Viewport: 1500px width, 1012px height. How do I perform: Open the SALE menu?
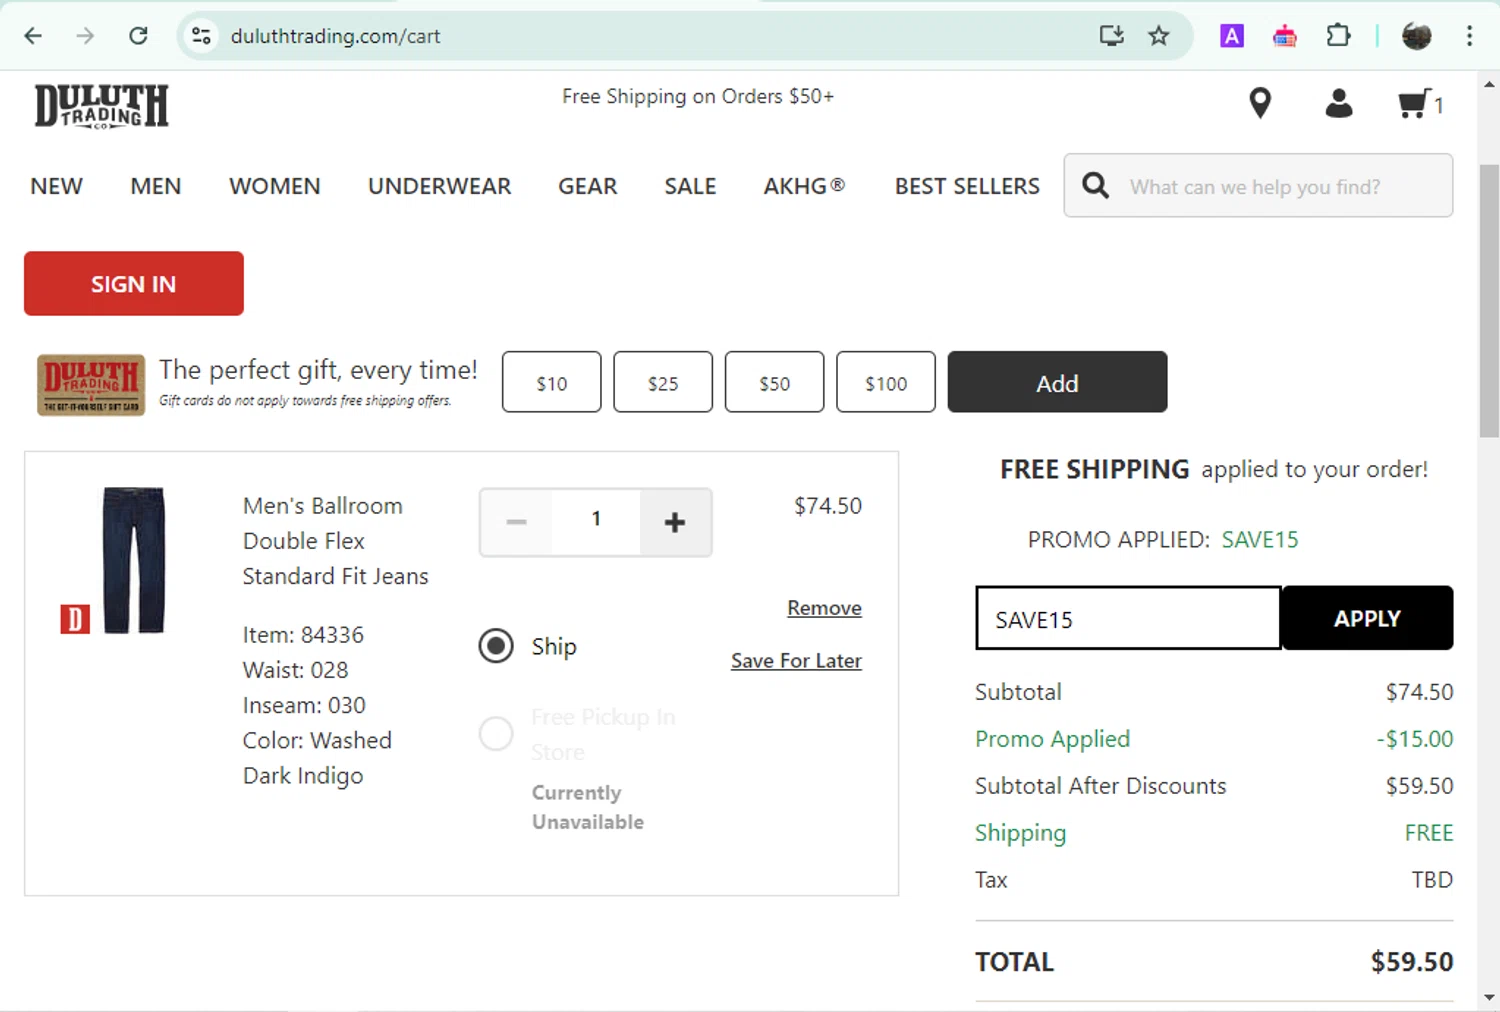[691, 186]
